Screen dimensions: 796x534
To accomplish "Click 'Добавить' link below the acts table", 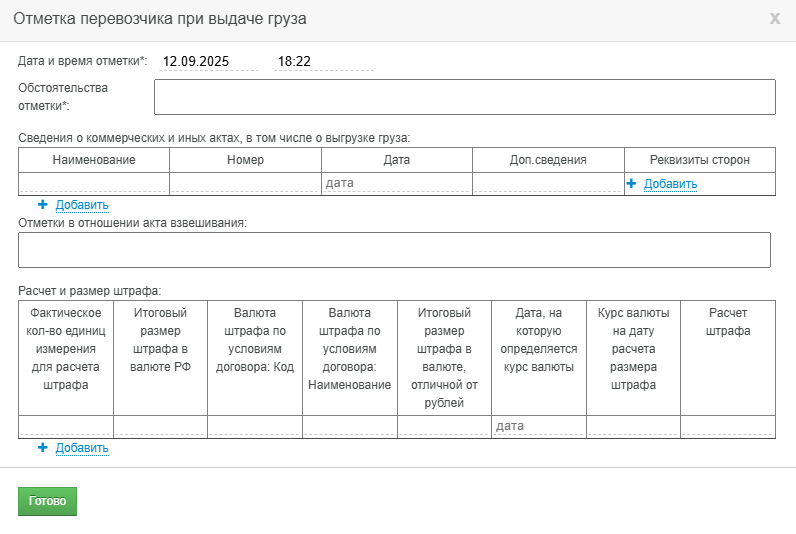I will [82, 205].
